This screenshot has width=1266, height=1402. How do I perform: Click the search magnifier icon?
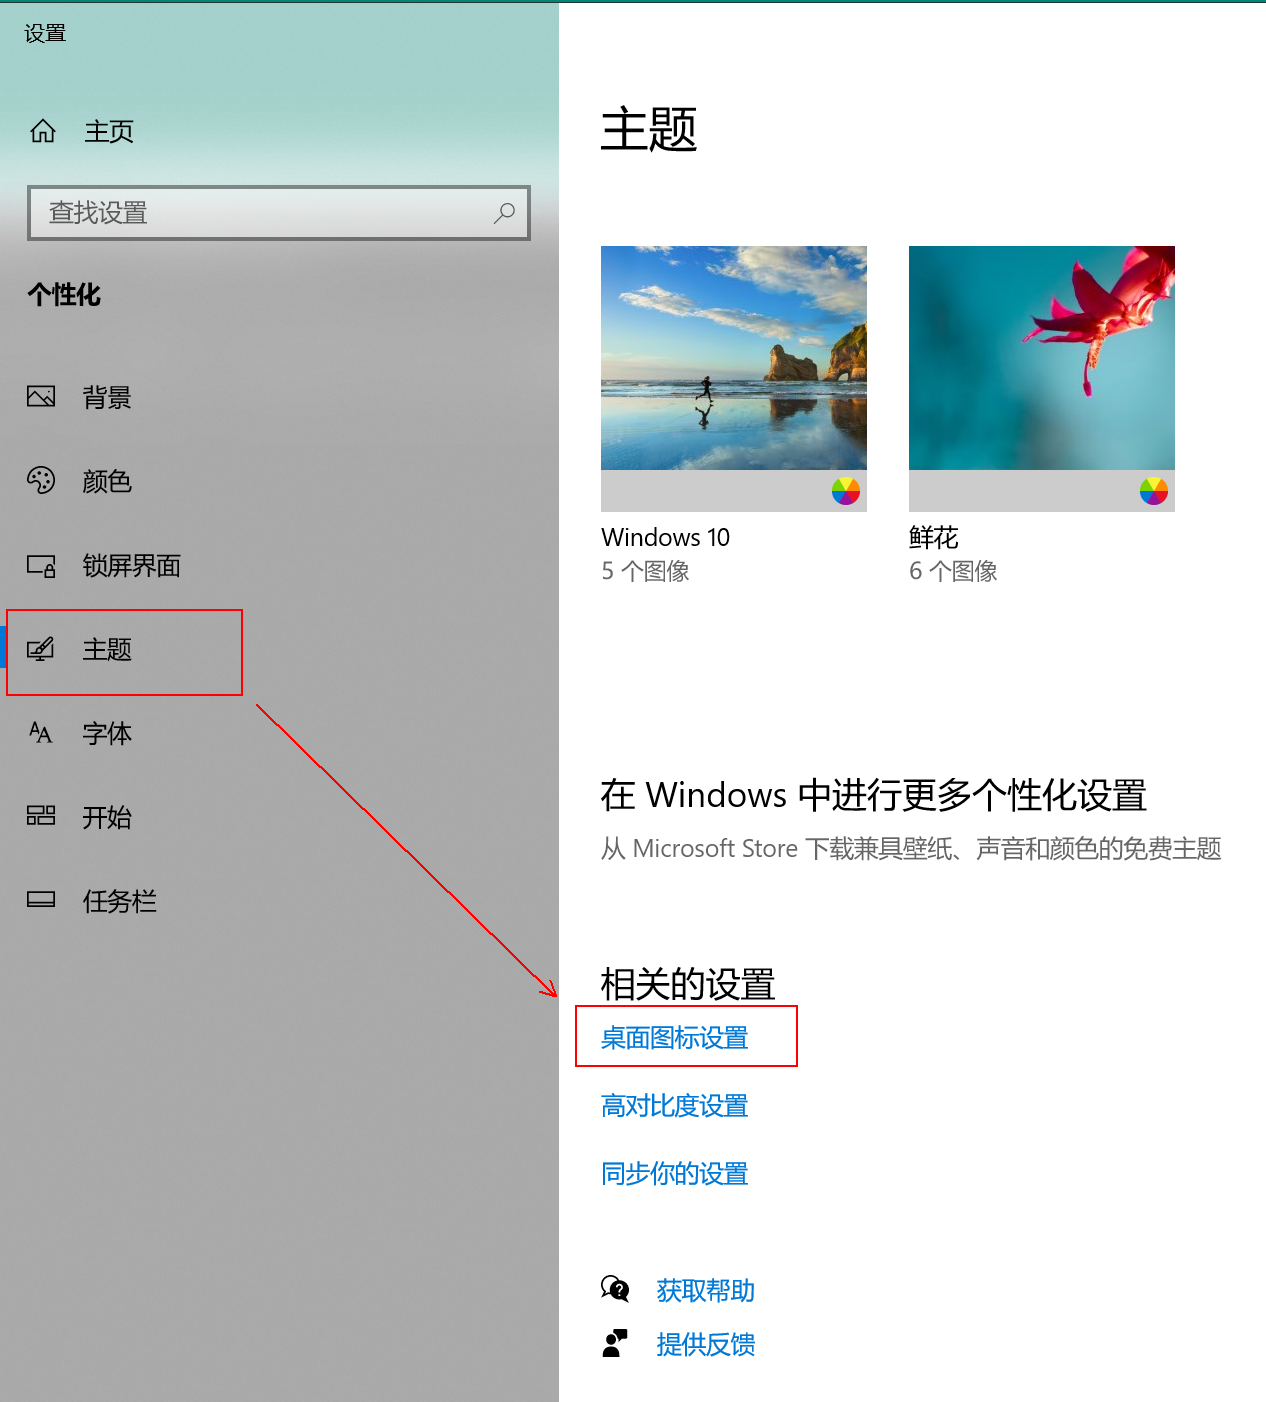505,212
